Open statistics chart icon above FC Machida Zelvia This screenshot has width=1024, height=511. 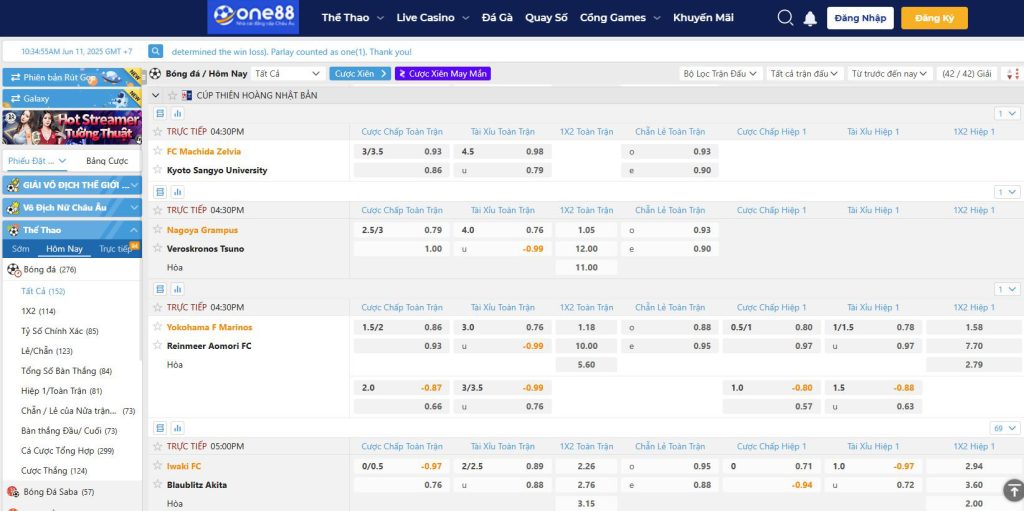click(177, 114)
